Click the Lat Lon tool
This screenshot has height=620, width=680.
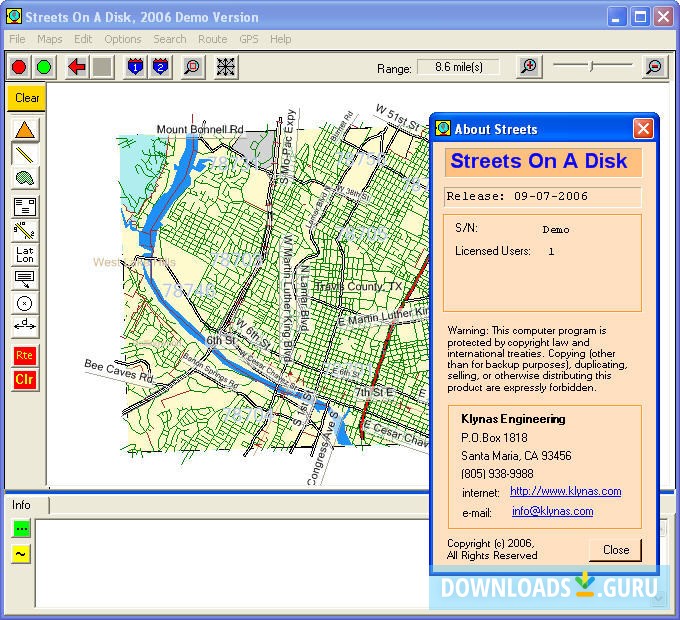25,255
